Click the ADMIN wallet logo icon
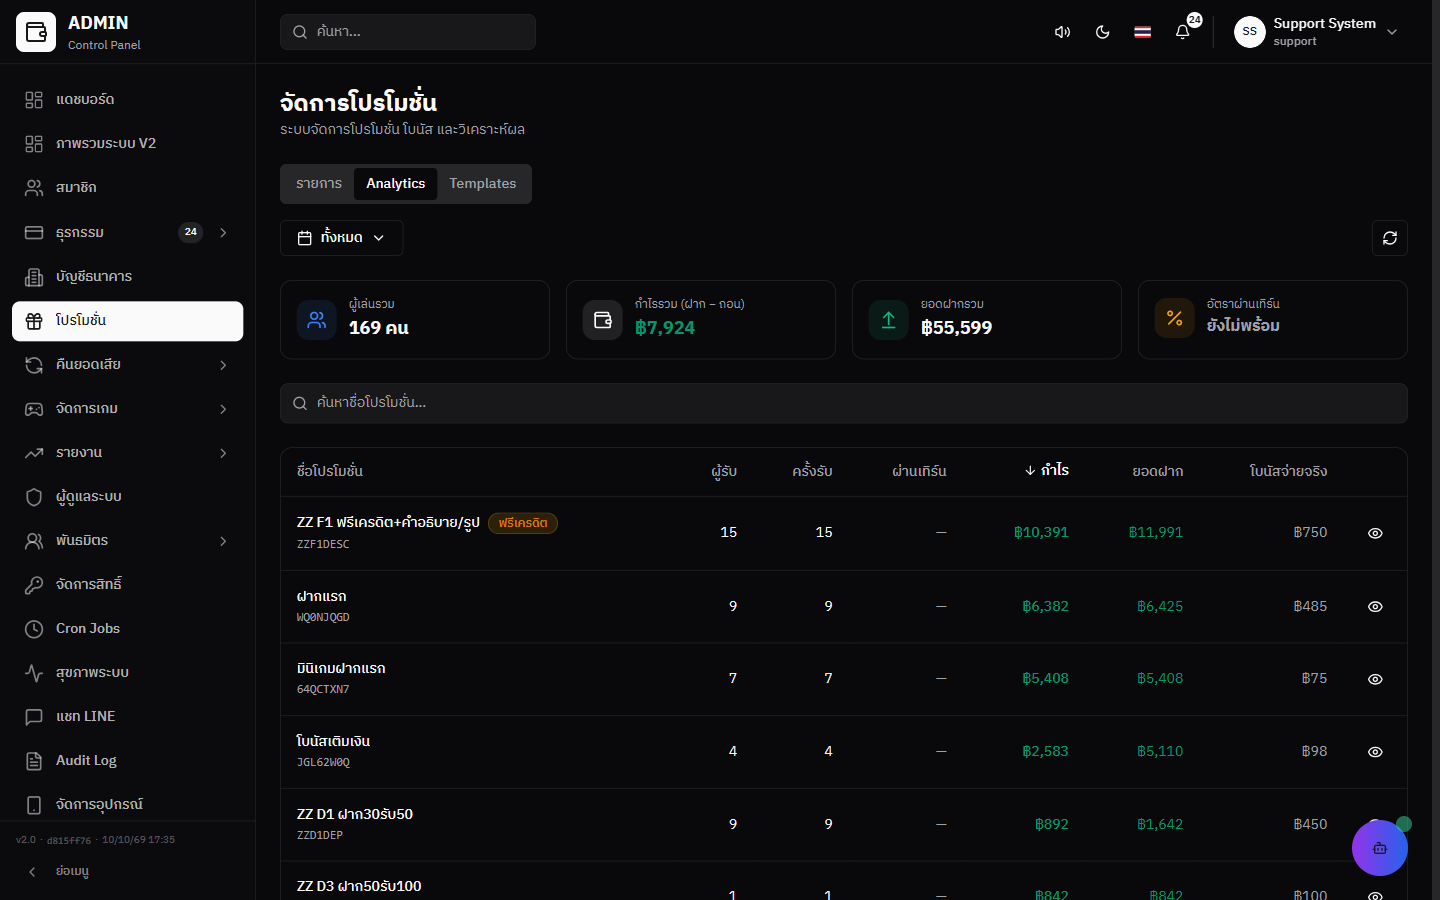 [x=36, y=32]
